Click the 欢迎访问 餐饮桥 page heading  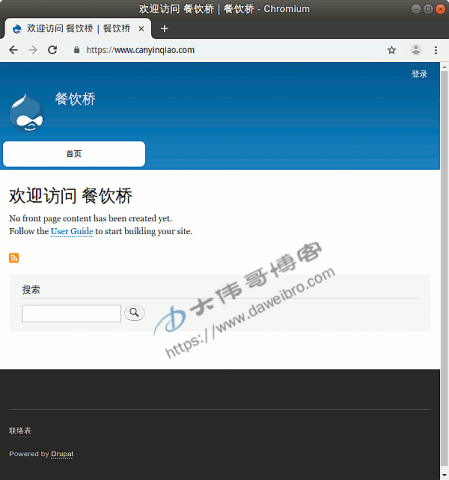71,196
